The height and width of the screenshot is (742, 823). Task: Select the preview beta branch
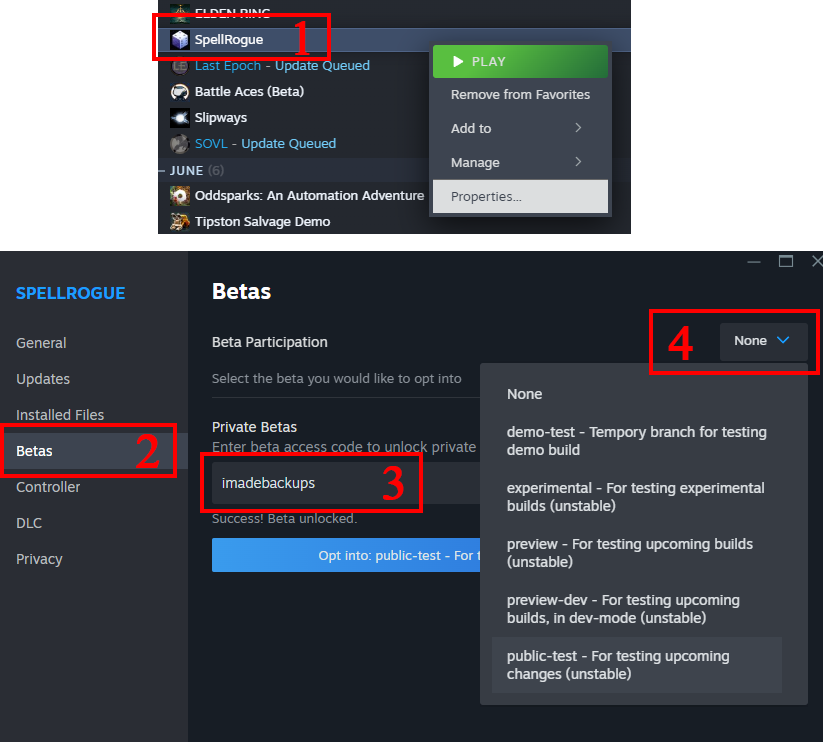pyautogui.click(x=637, y=553)
